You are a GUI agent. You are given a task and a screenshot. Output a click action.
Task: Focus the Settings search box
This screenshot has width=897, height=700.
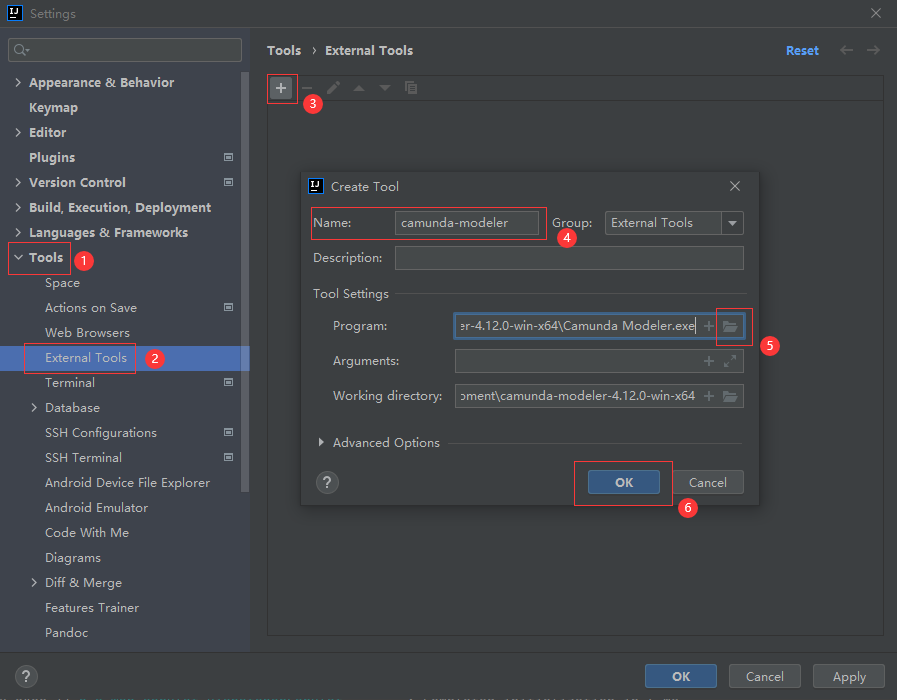pos(125,50)
